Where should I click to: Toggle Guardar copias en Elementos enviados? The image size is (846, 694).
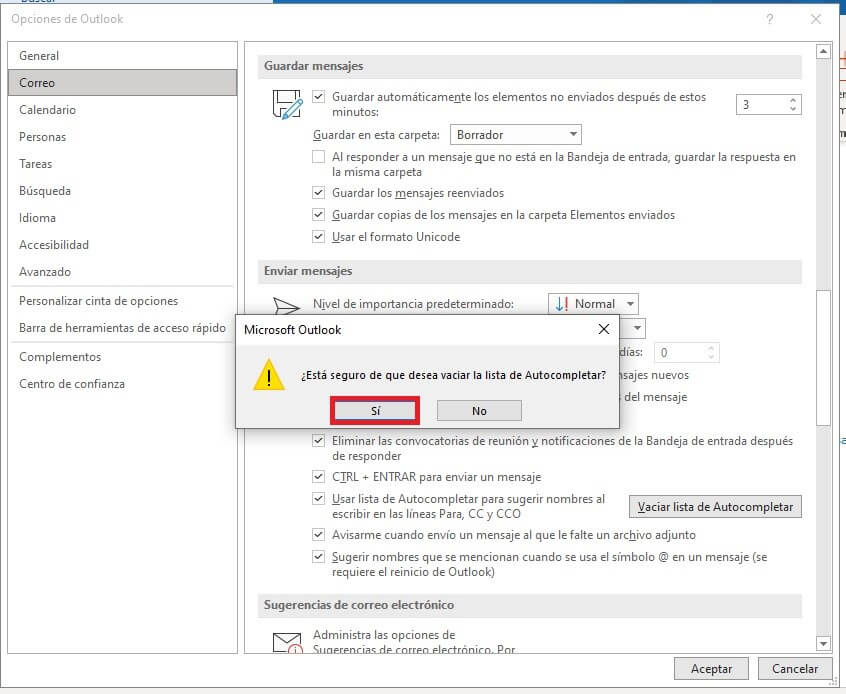pos(318,215)
